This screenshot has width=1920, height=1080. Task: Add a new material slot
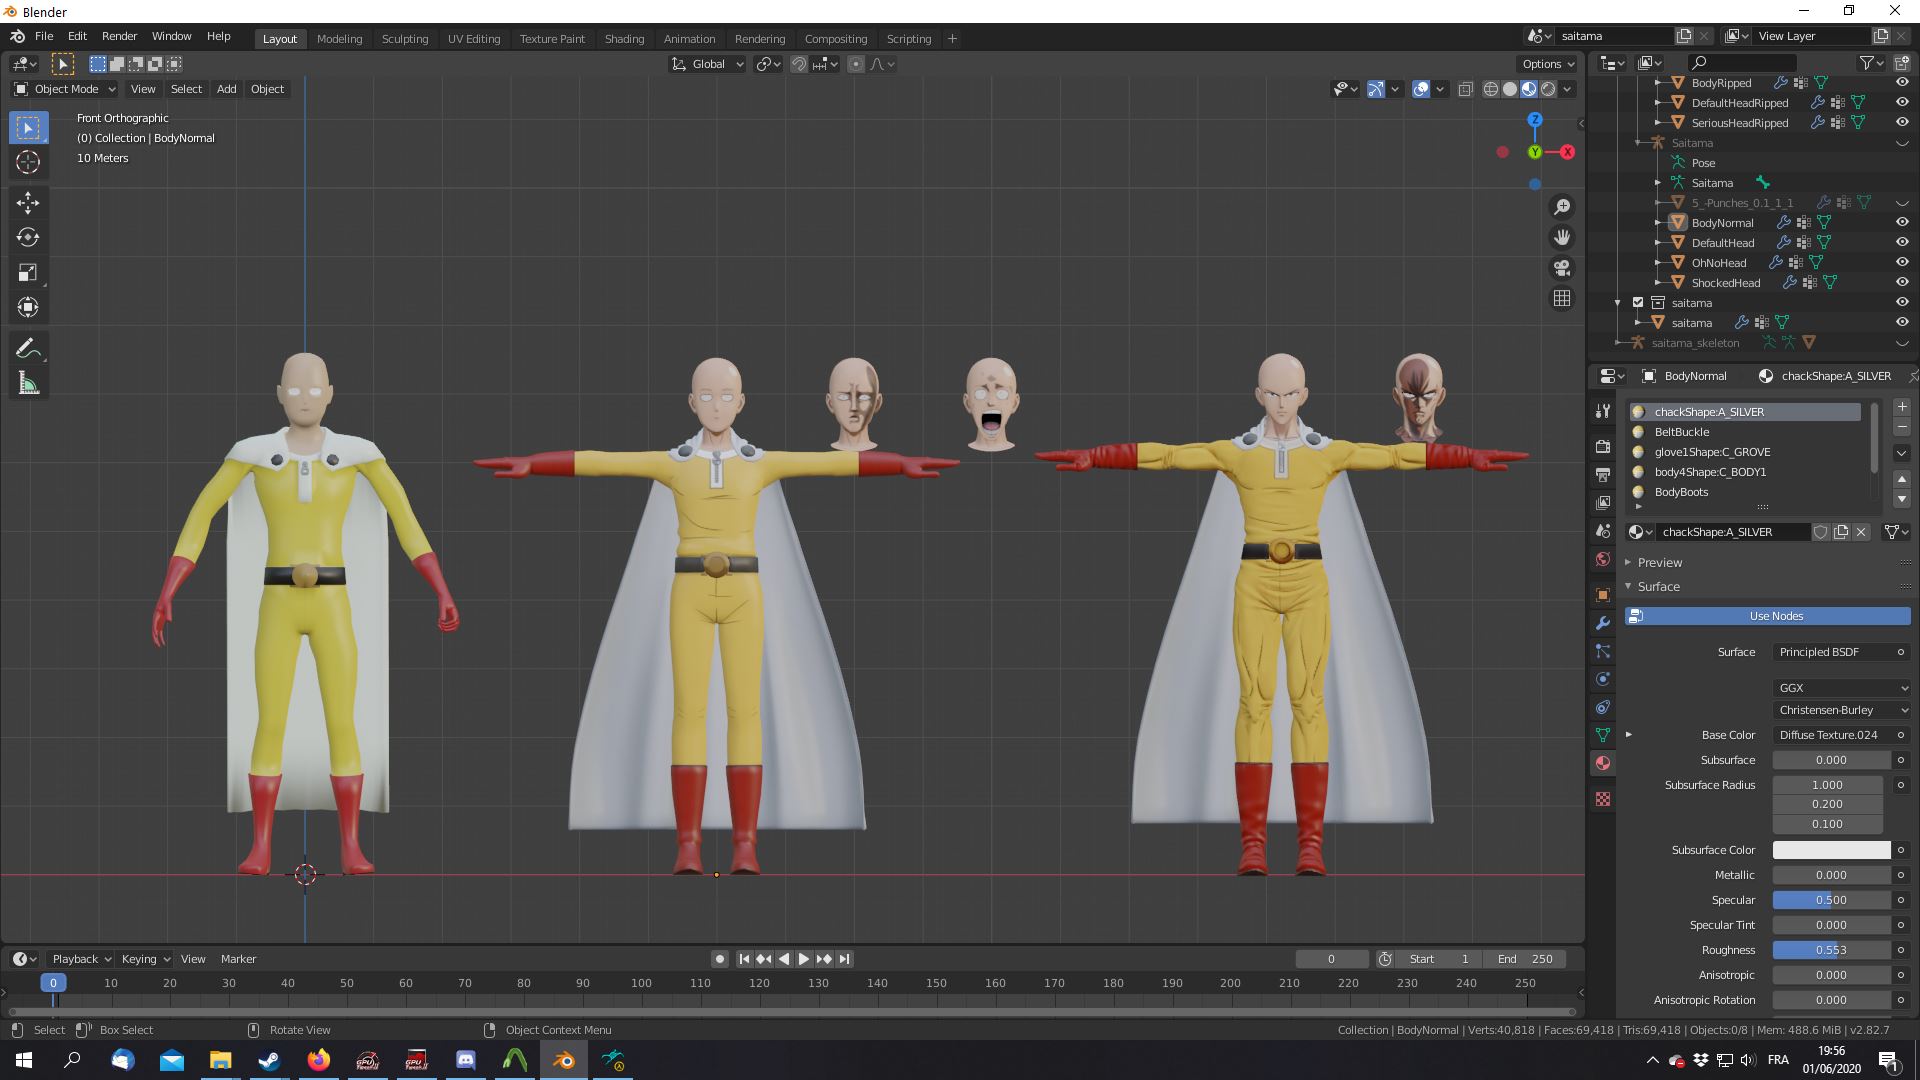(x=1902, y=407)
